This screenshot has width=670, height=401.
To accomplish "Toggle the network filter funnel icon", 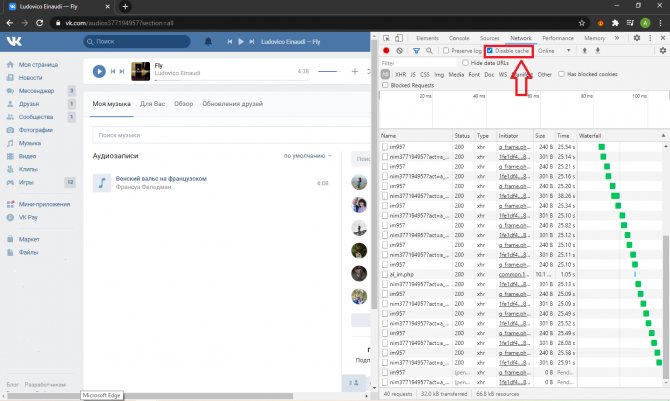I will pos(416,50).
